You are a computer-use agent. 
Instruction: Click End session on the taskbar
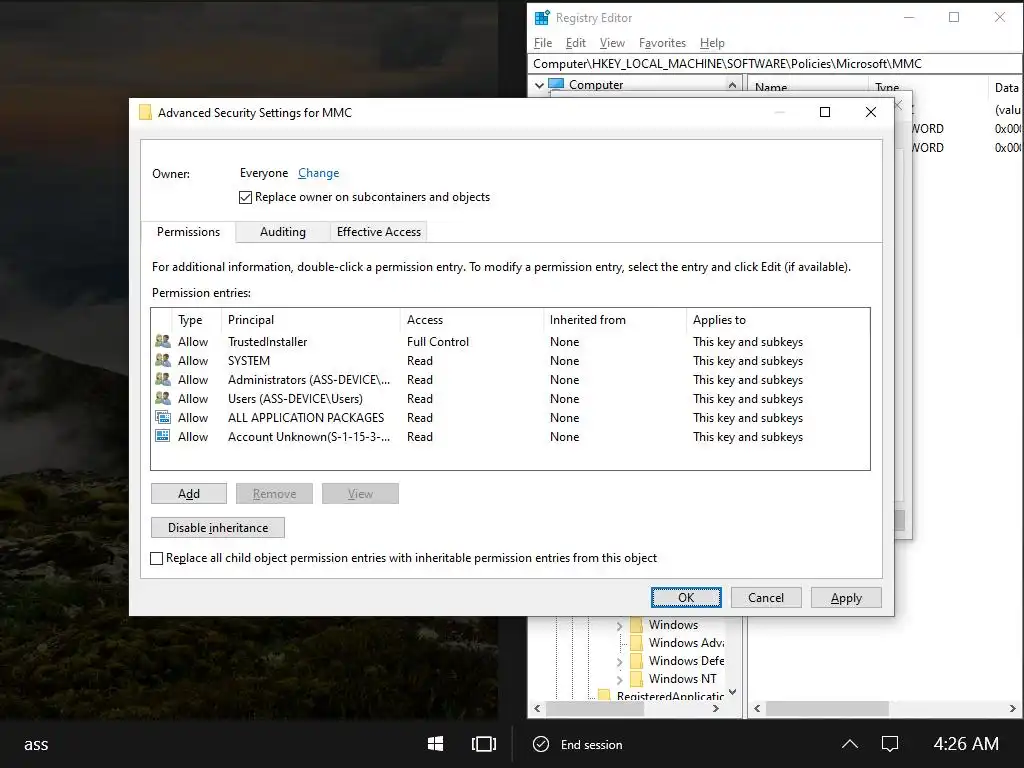click(591, 744)
